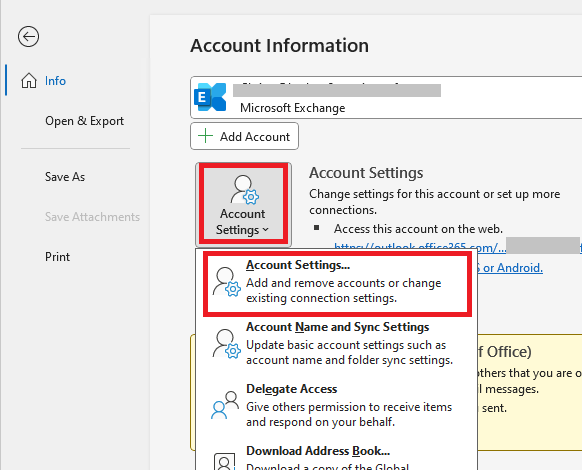Go back using the circled arrow icon
Image resolution: width=582 pixels, height=470 pixels.
click(28, 37)
